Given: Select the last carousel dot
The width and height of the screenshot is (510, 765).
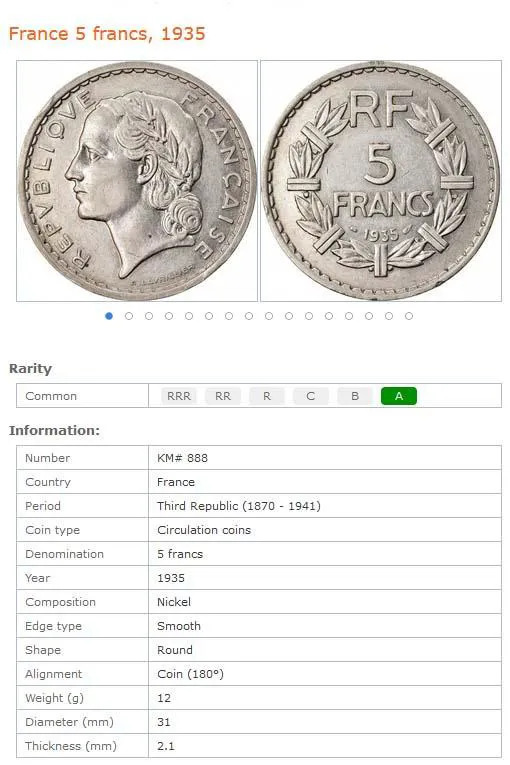Looking at the screenshot, I should tap(409, 316).
